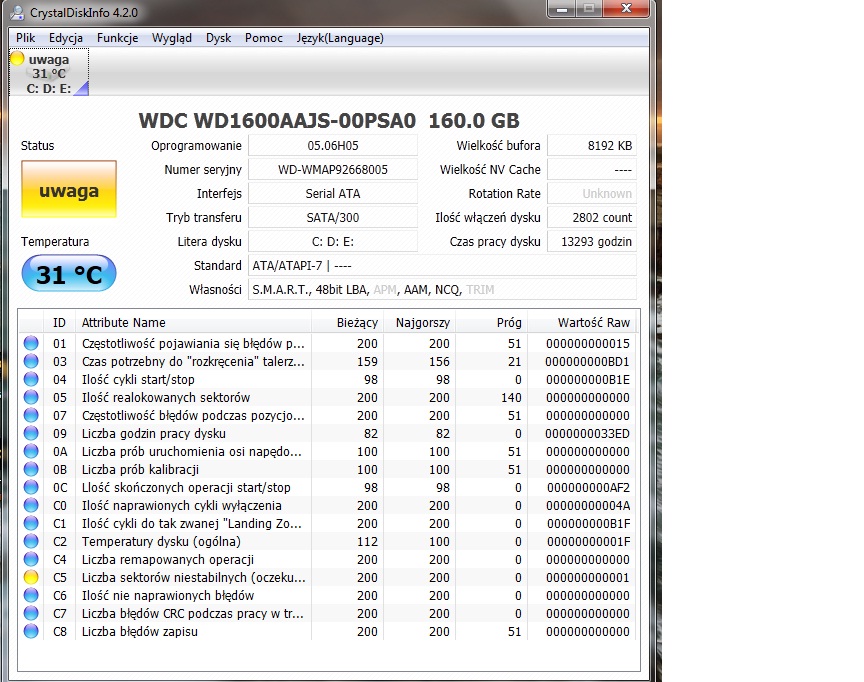Click the Bieżący column header

(x=347, y=322)
